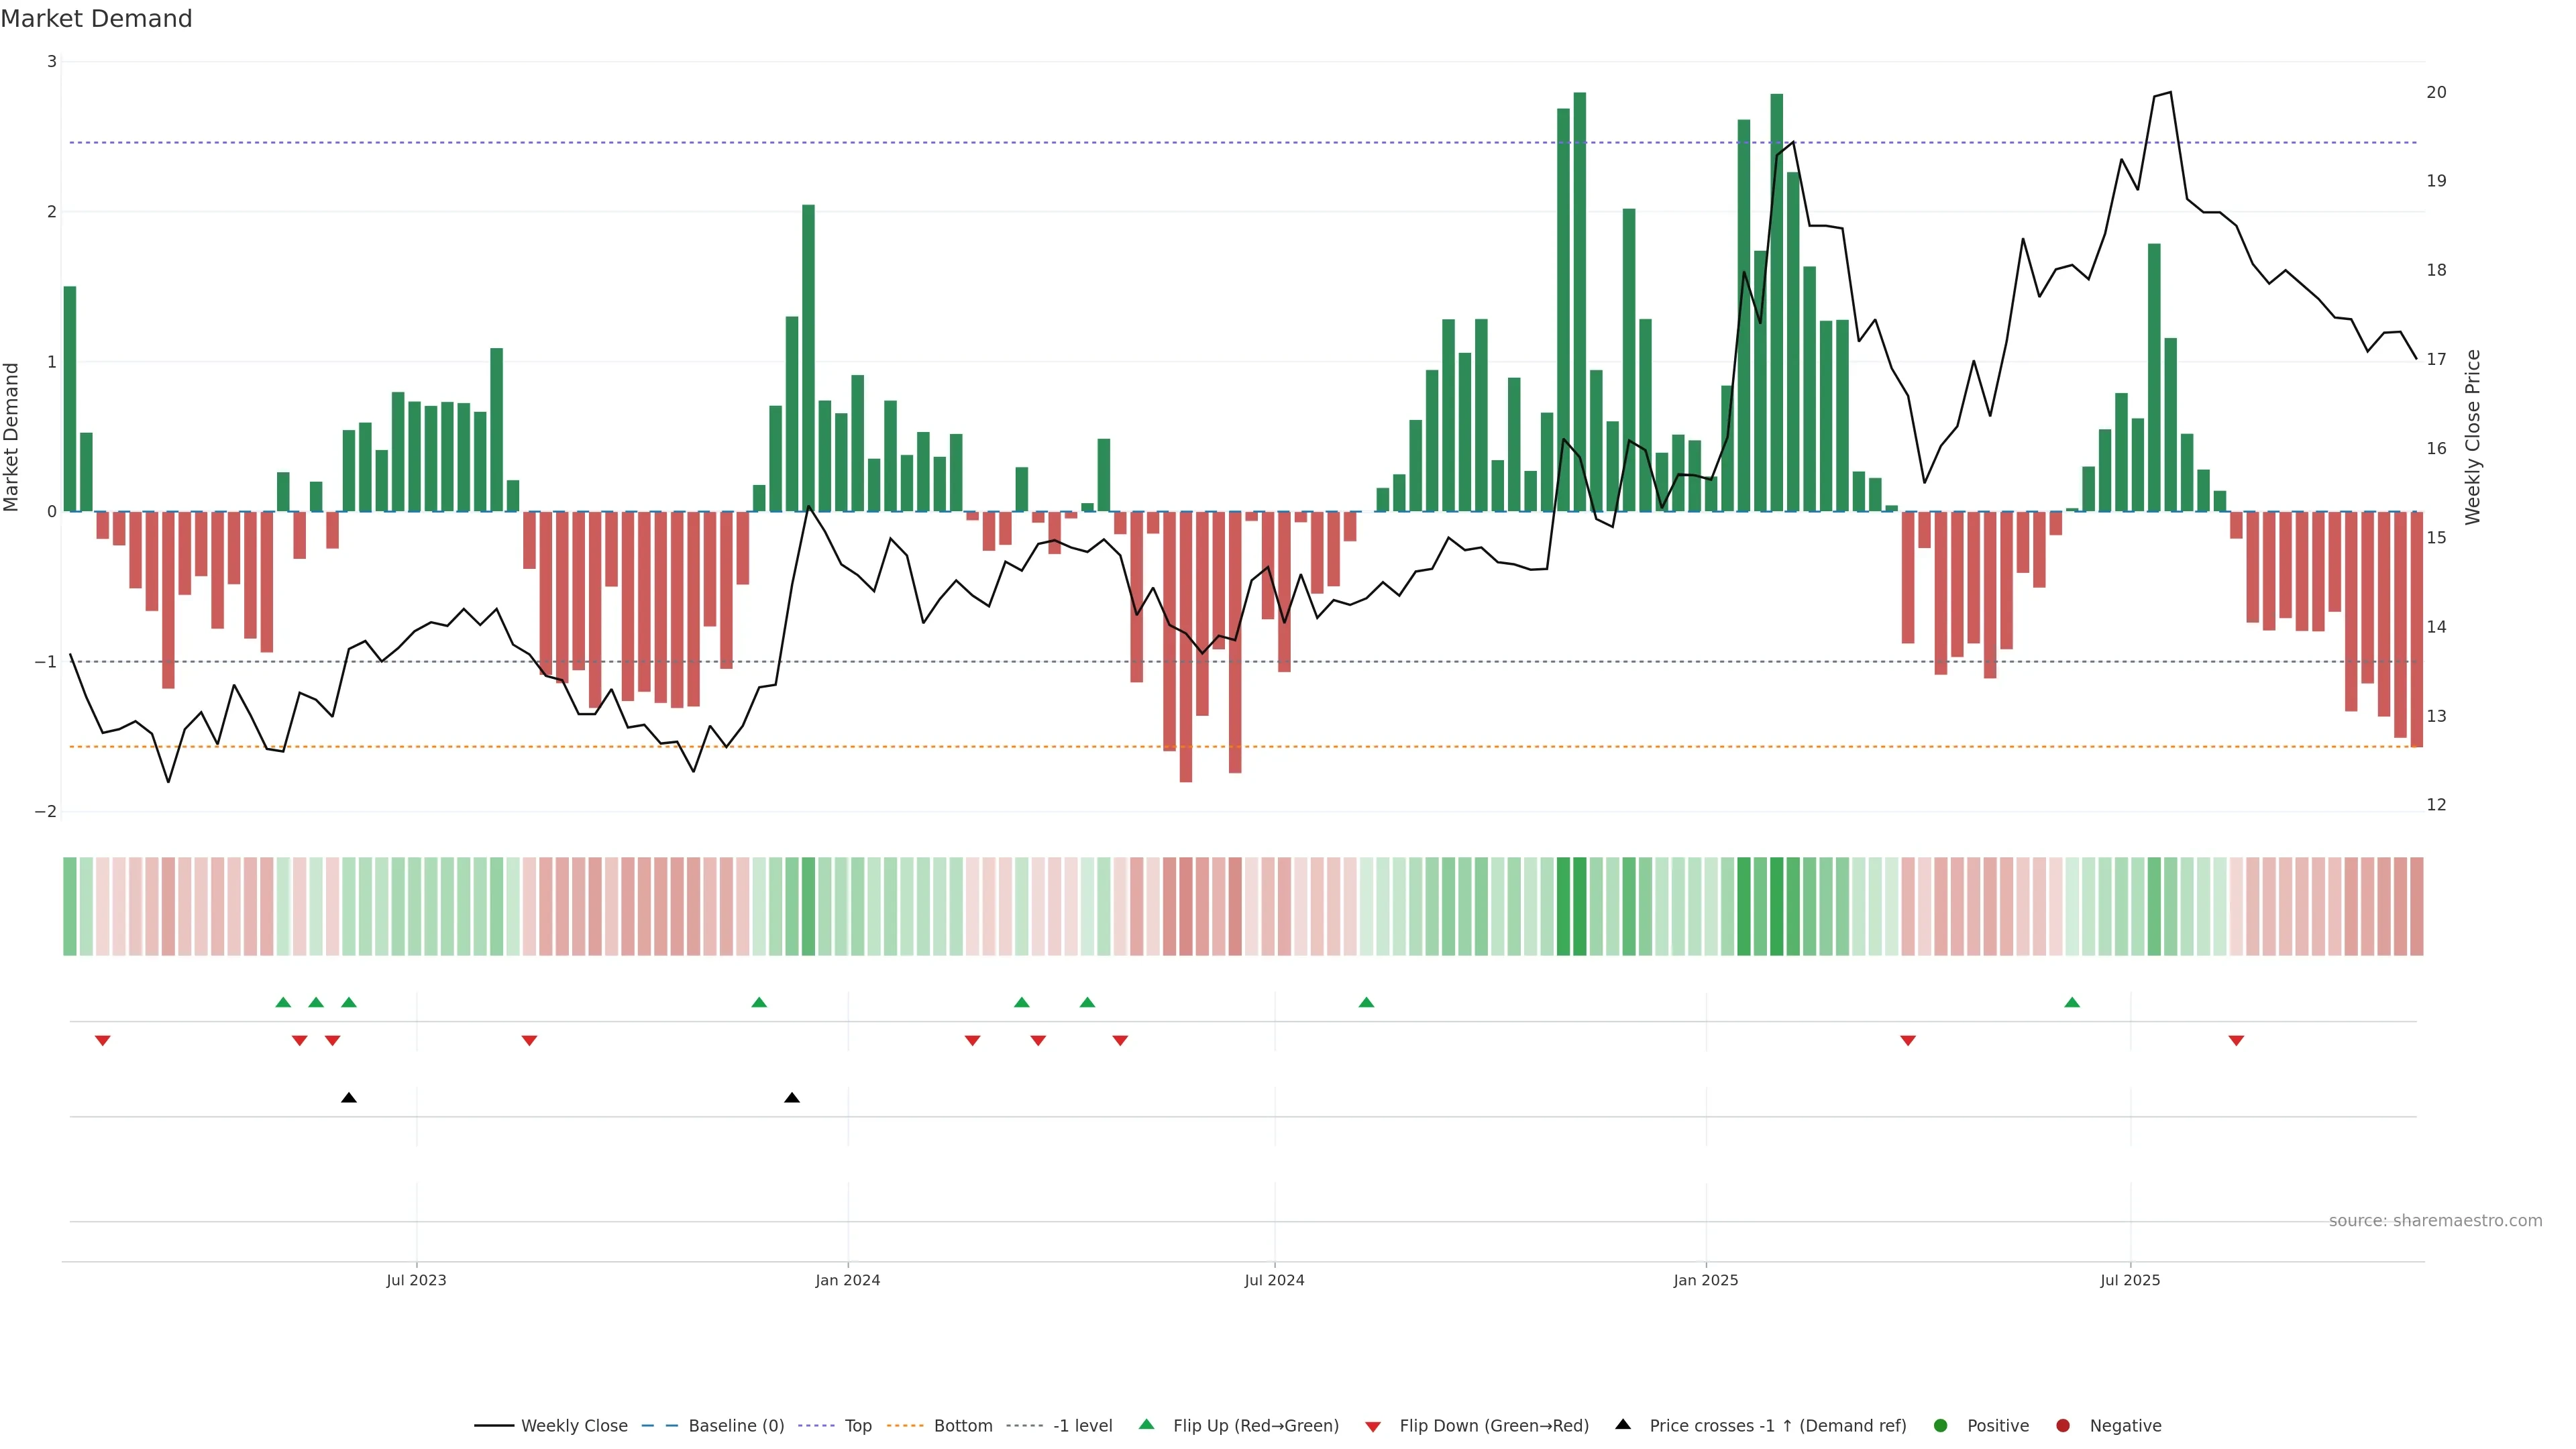Click green flip-up marker after Jul 2024
The width and height of the screenshot is (2576, 1449).
[x=1366, y=1002]
